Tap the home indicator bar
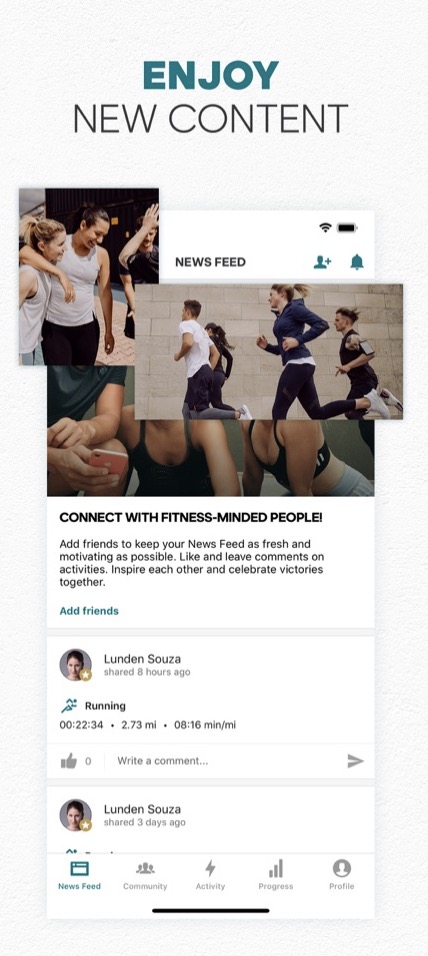The width and height of the screenshot is (428, 956). 210,910
